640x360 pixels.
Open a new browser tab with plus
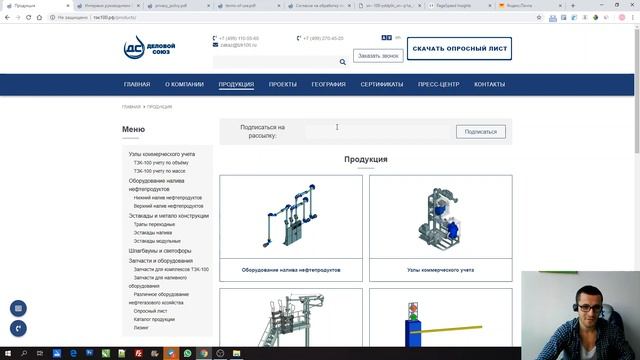573,6
